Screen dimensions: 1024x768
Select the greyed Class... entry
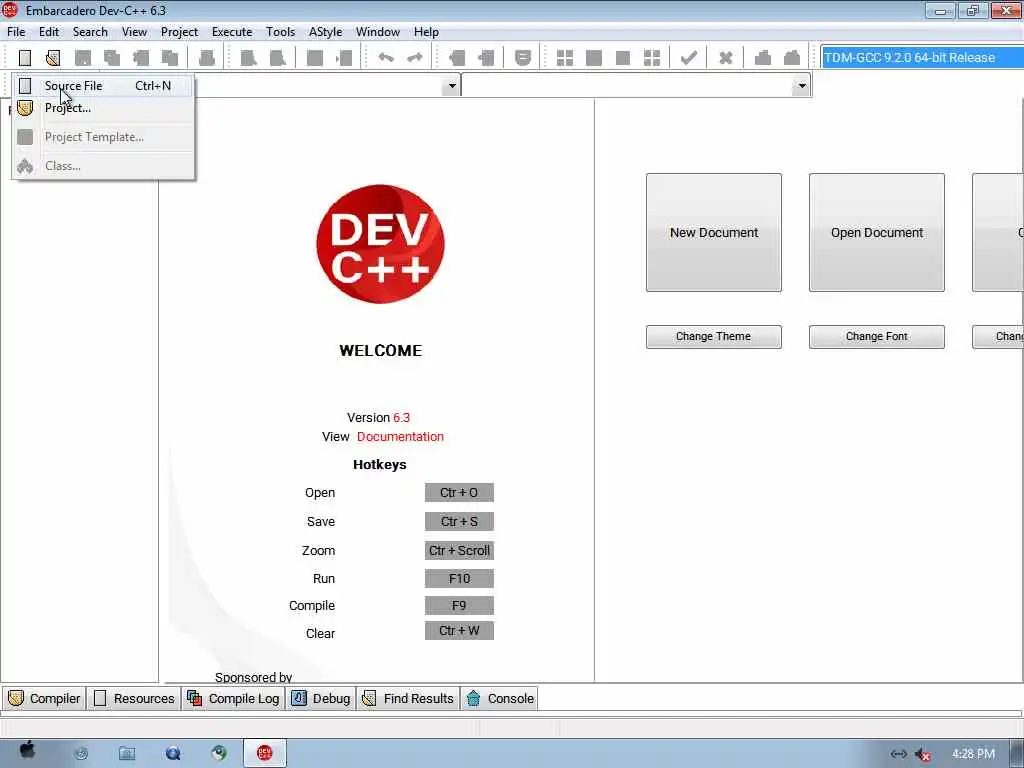click(103, 165)
